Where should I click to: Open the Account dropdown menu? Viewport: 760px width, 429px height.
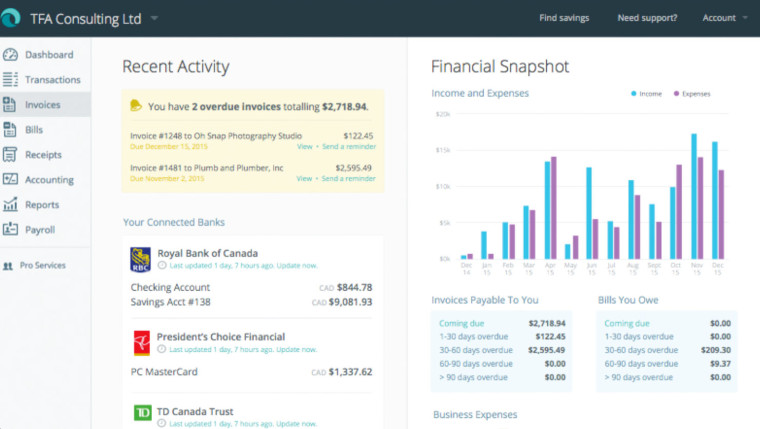point(724,18)
